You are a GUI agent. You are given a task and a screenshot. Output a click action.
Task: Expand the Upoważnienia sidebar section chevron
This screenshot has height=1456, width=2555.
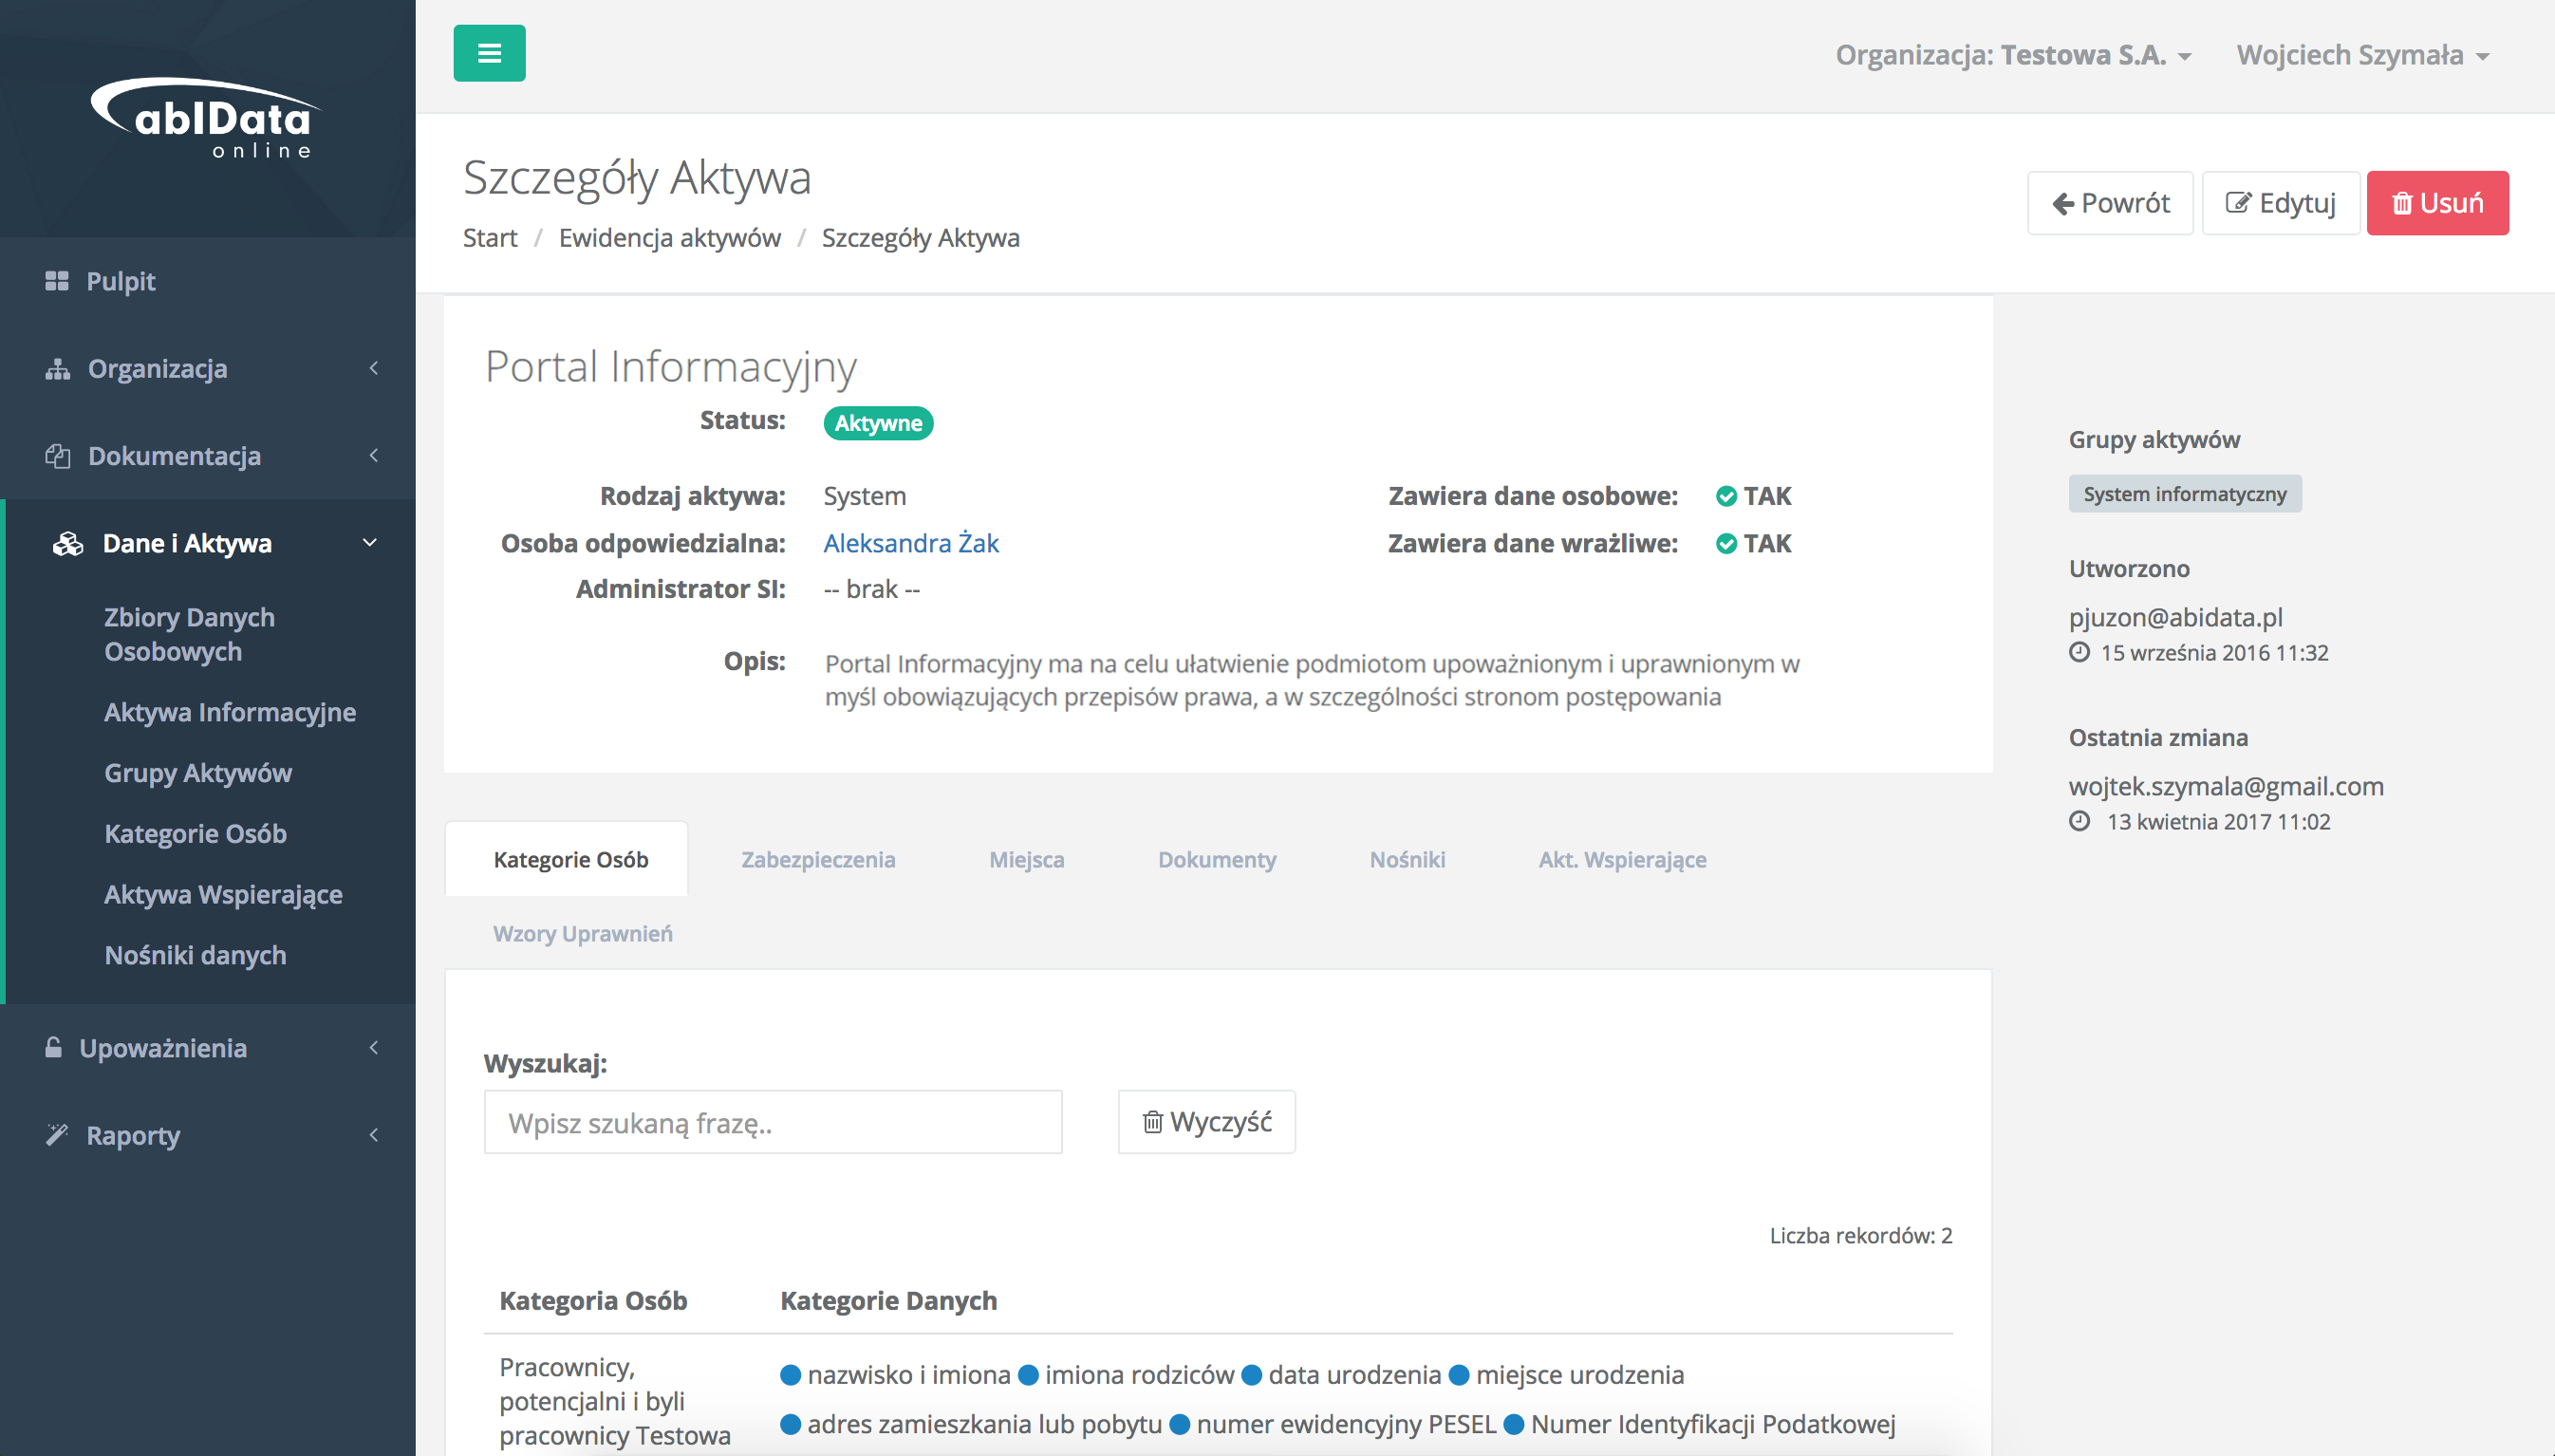(x=374, y=1047)
